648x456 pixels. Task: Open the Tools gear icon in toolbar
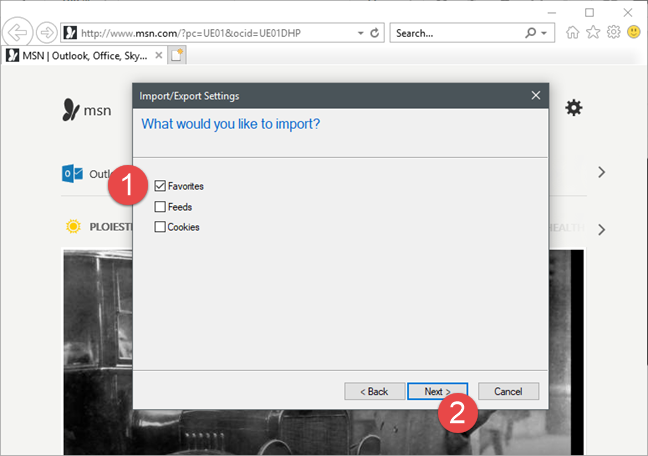(x=613, y=32)
